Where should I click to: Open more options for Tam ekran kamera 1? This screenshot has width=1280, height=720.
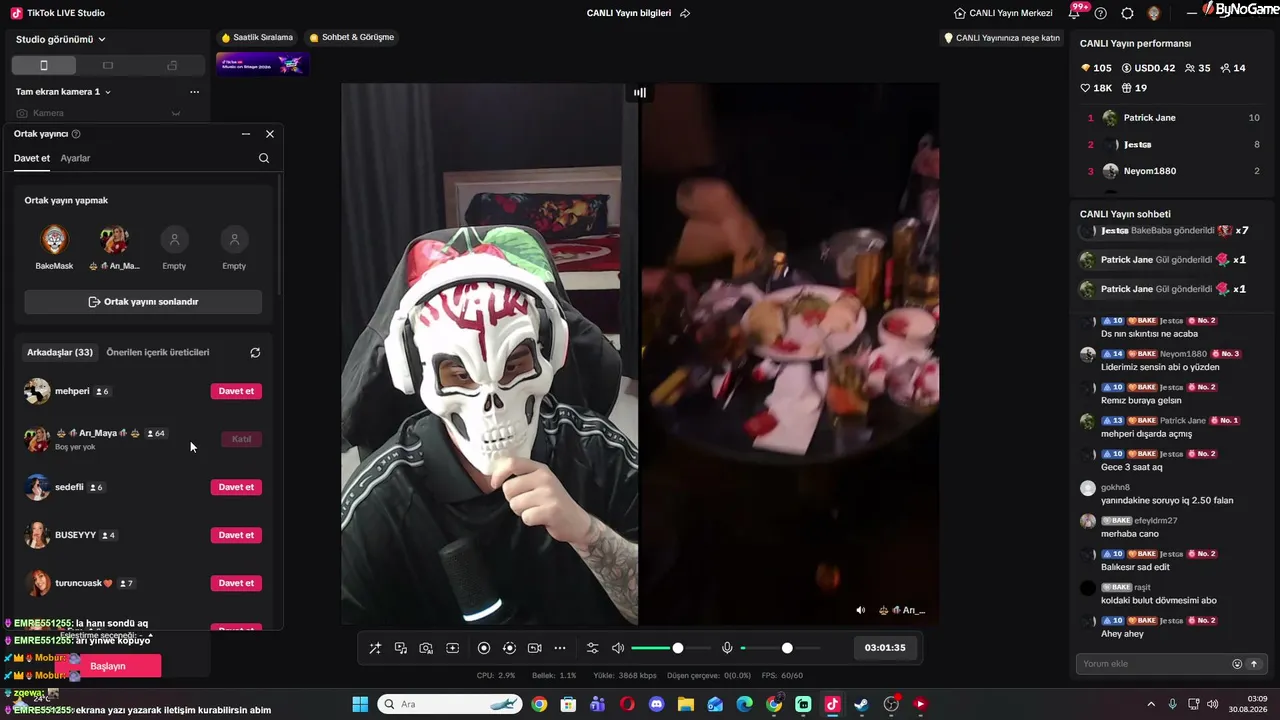click(194, 92)
